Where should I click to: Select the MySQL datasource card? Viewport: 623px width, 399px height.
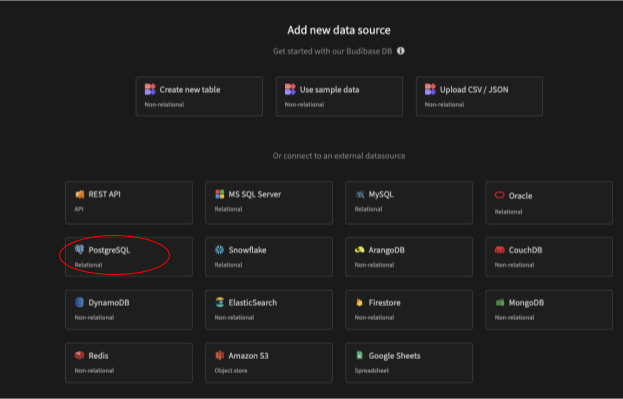pos(409,203)
